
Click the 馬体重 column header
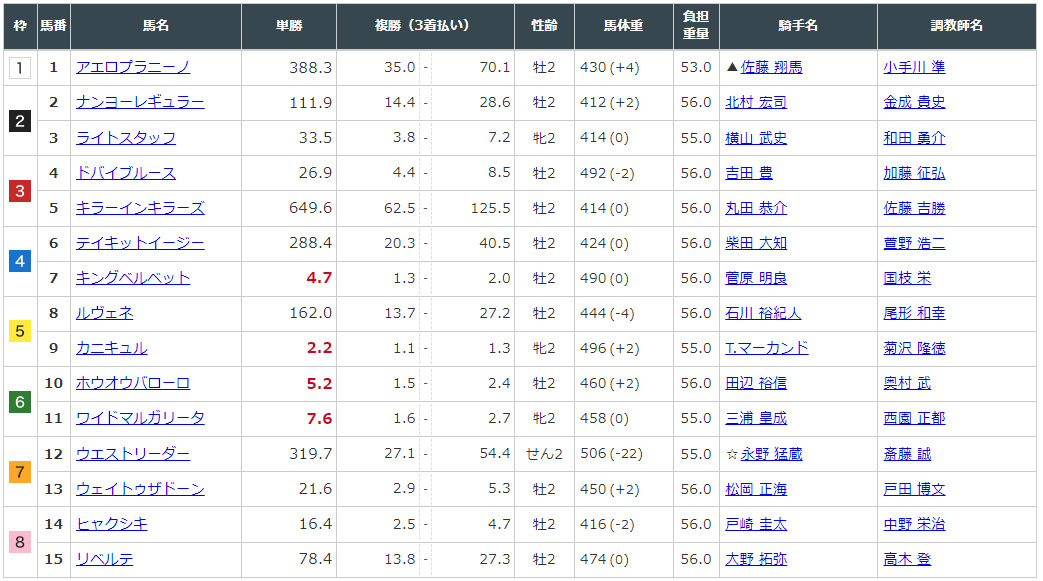click(x=623, y=26)
